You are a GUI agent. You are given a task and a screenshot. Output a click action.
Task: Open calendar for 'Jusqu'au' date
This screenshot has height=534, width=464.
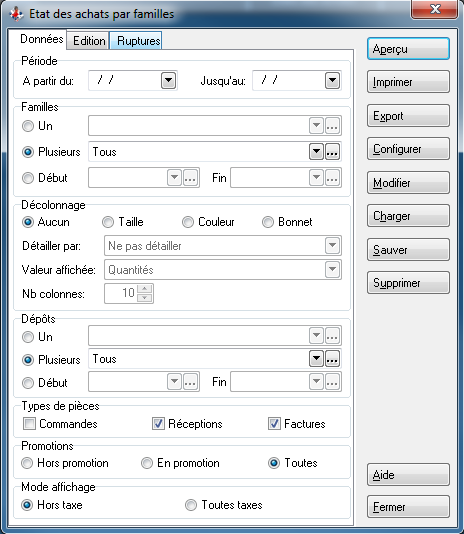click(x=332, y=81)
